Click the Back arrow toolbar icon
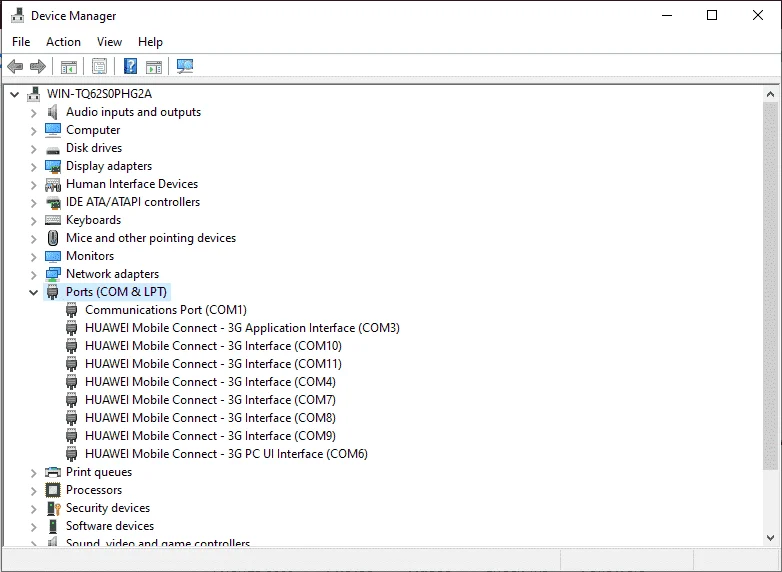The image size is (782, 572). (15, 66)
